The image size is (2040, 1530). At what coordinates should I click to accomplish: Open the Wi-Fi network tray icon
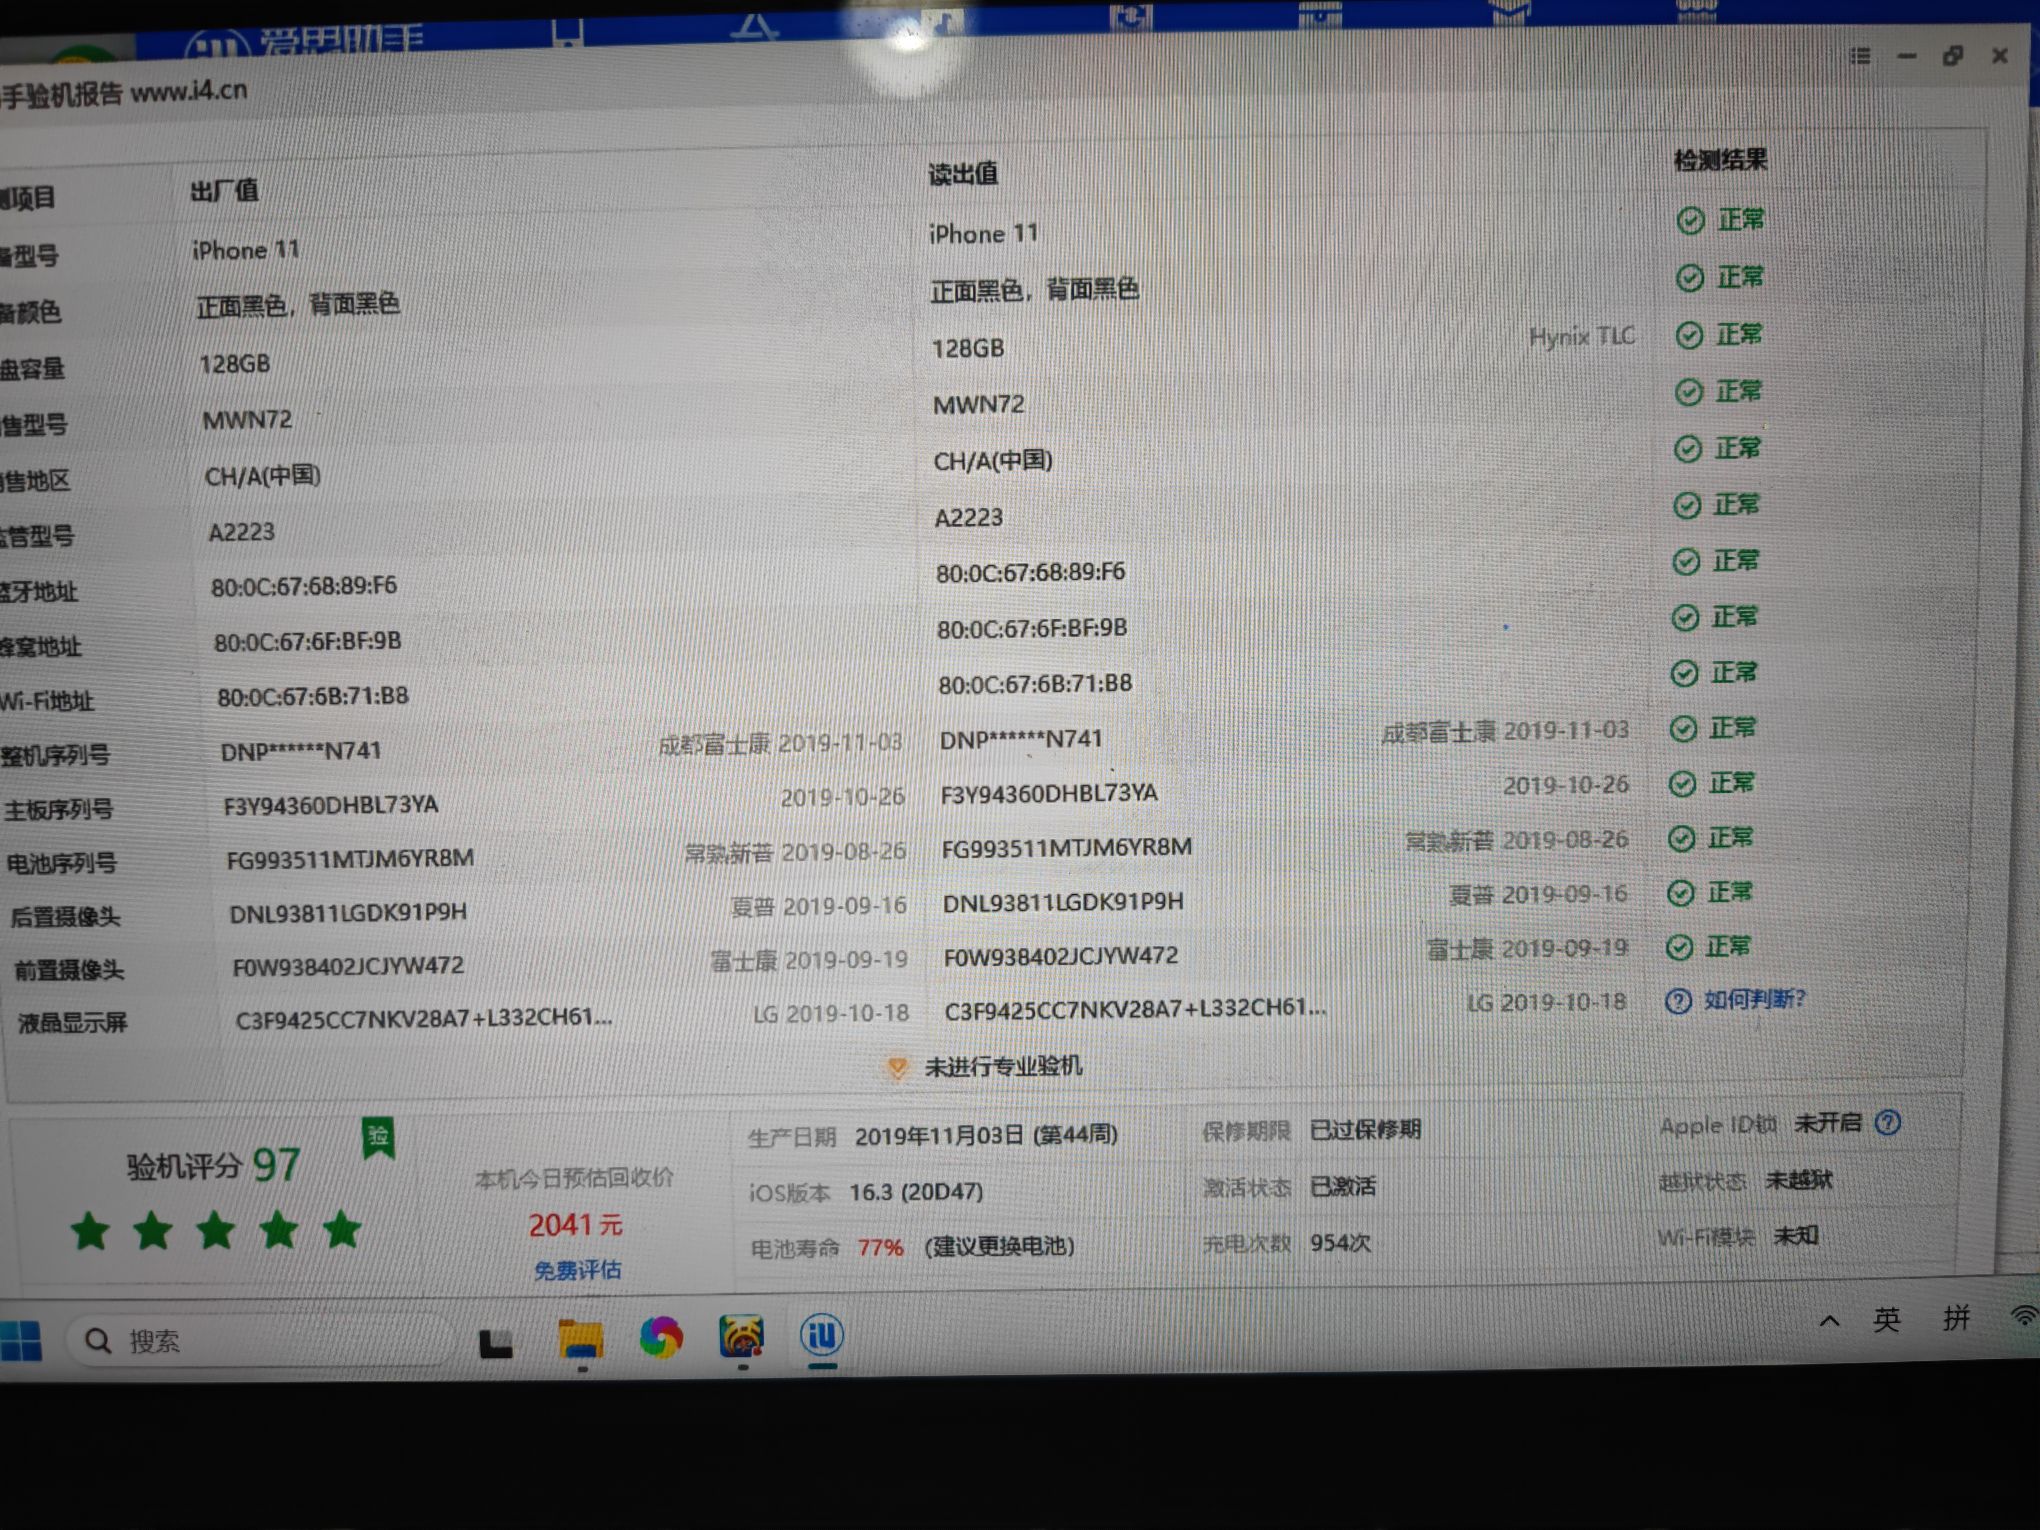point(2024,1315)
